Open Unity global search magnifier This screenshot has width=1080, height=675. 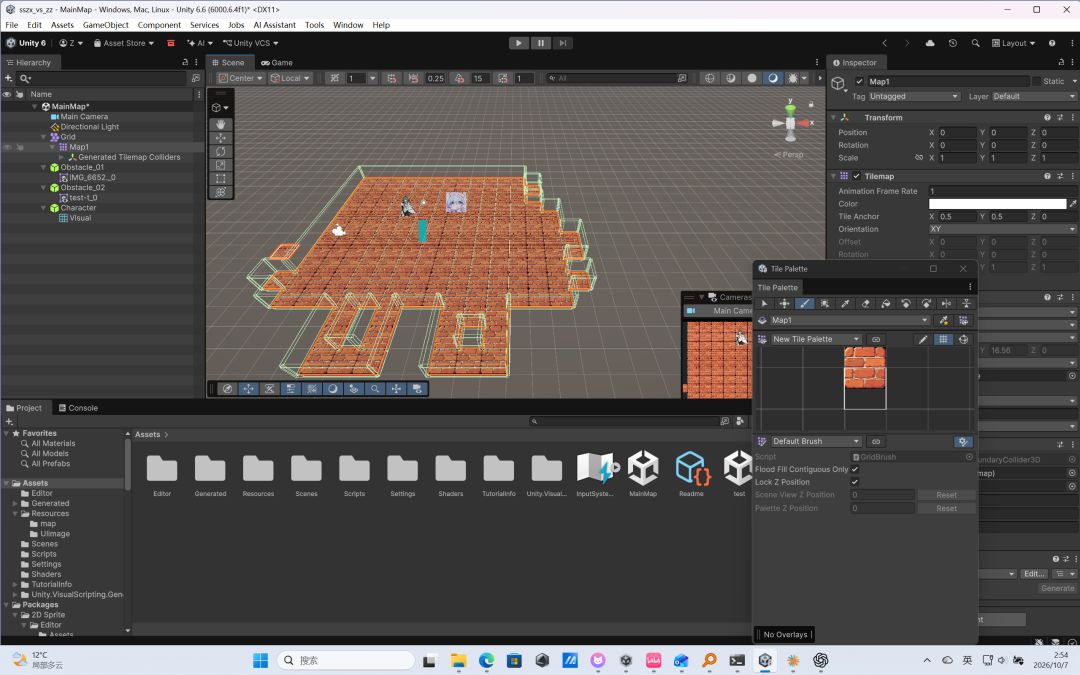(975, 43)
